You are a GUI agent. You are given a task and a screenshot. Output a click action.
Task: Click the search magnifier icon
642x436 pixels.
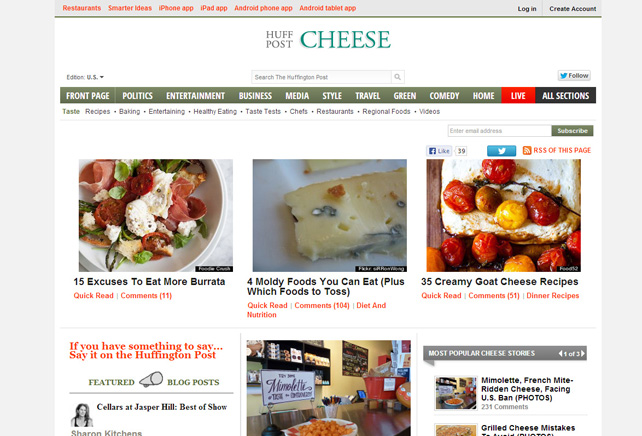tap(398, 77)
